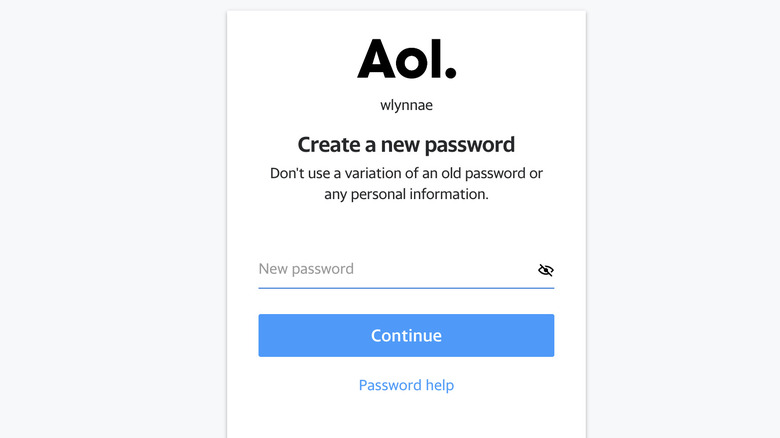The width and height of the screenshot is (780, 438).
Task: Click the white card space left of the Aol logo
Action: [290, 59]
